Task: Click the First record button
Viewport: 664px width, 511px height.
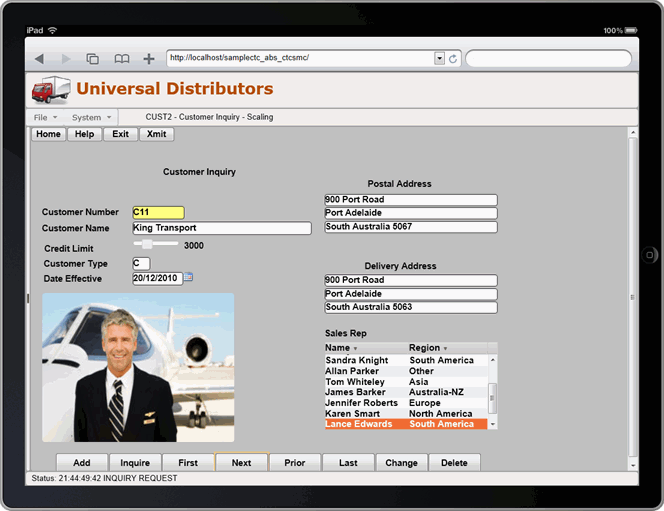Action: coord(188,463)
